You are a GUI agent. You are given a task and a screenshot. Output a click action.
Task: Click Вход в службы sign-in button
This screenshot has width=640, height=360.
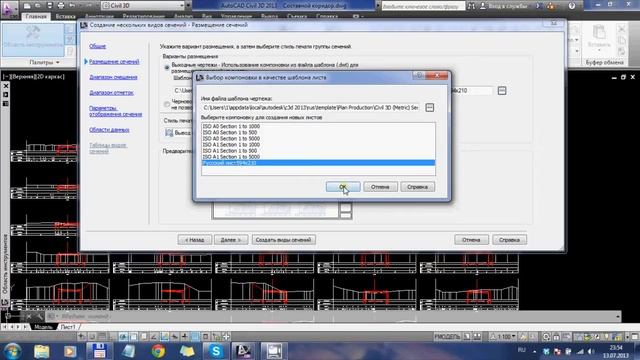[x=504, y=6]
